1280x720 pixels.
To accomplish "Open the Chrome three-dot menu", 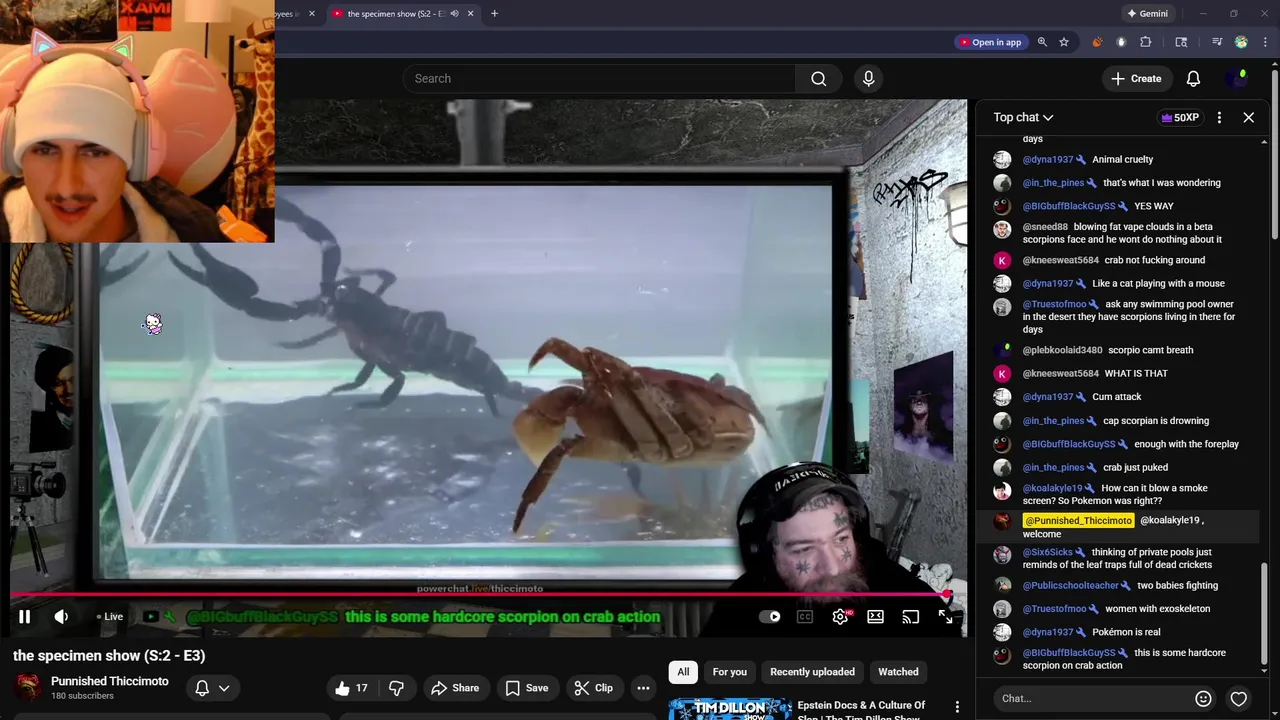I will (x=1265, y=42).
